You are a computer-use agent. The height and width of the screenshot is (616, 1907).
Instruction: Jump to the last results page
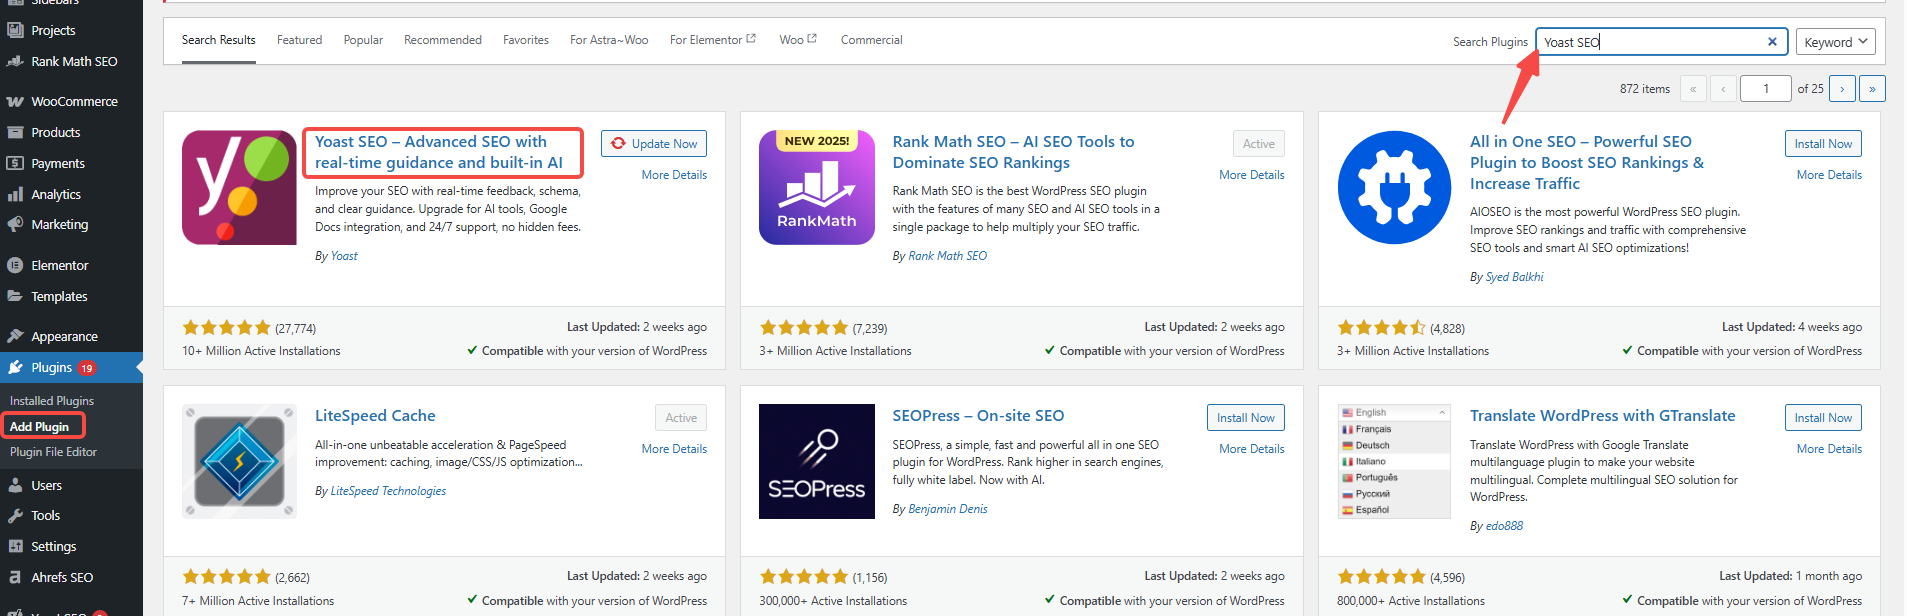pos(1872,89)
